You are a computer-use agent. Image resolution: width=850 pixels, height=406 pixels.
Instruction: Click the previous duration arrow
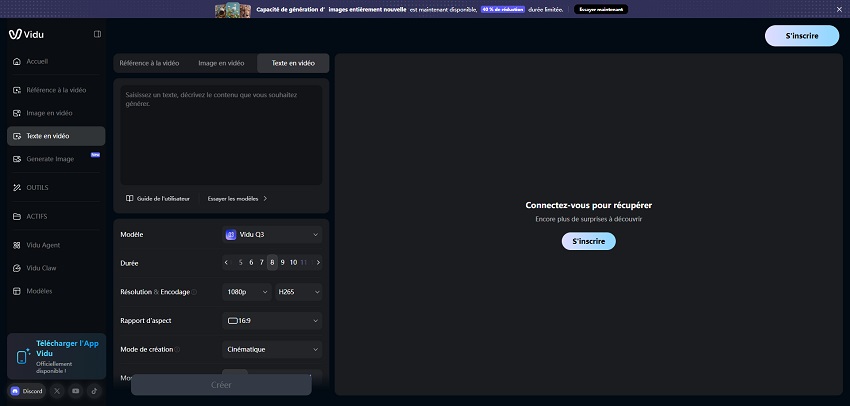[226, 263]
